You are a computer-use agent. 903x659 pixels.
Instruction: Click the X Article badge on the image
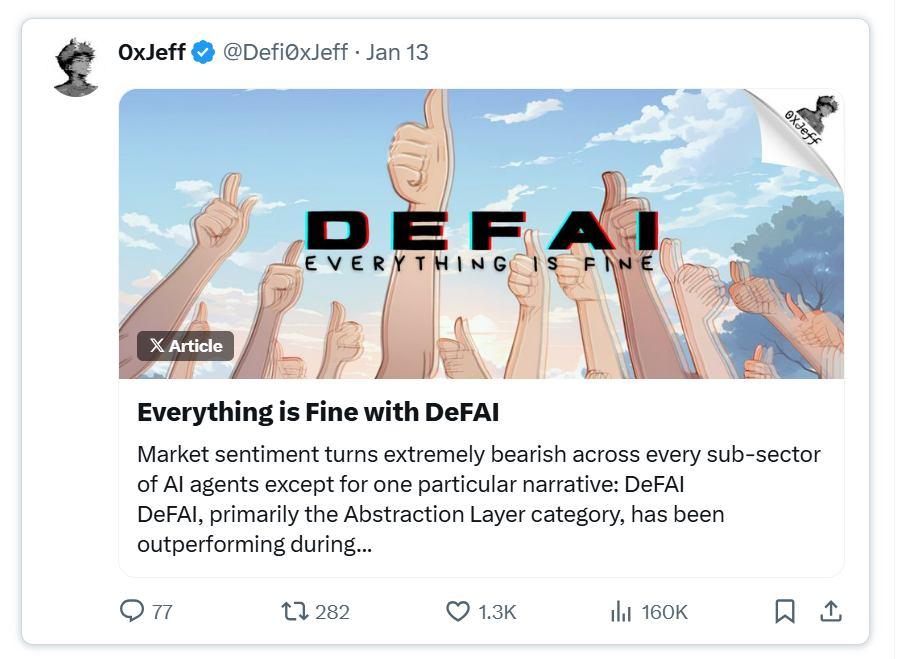pos(186,346)
